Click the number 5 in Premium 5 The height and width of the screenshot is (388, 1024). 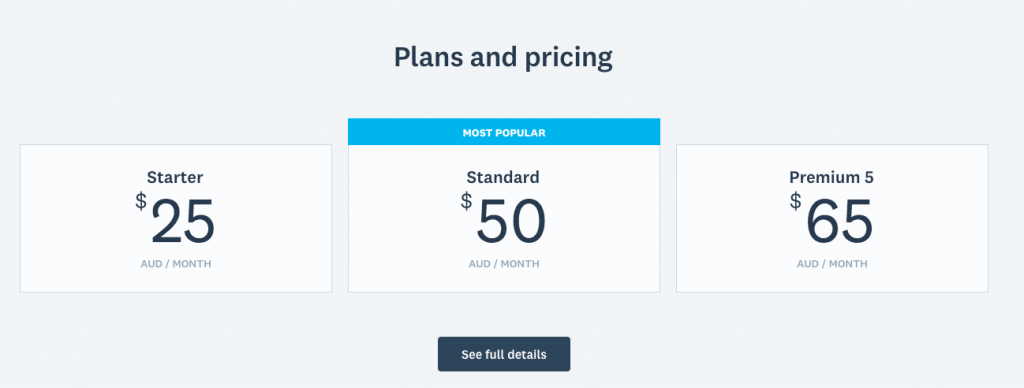click(869, 177)
